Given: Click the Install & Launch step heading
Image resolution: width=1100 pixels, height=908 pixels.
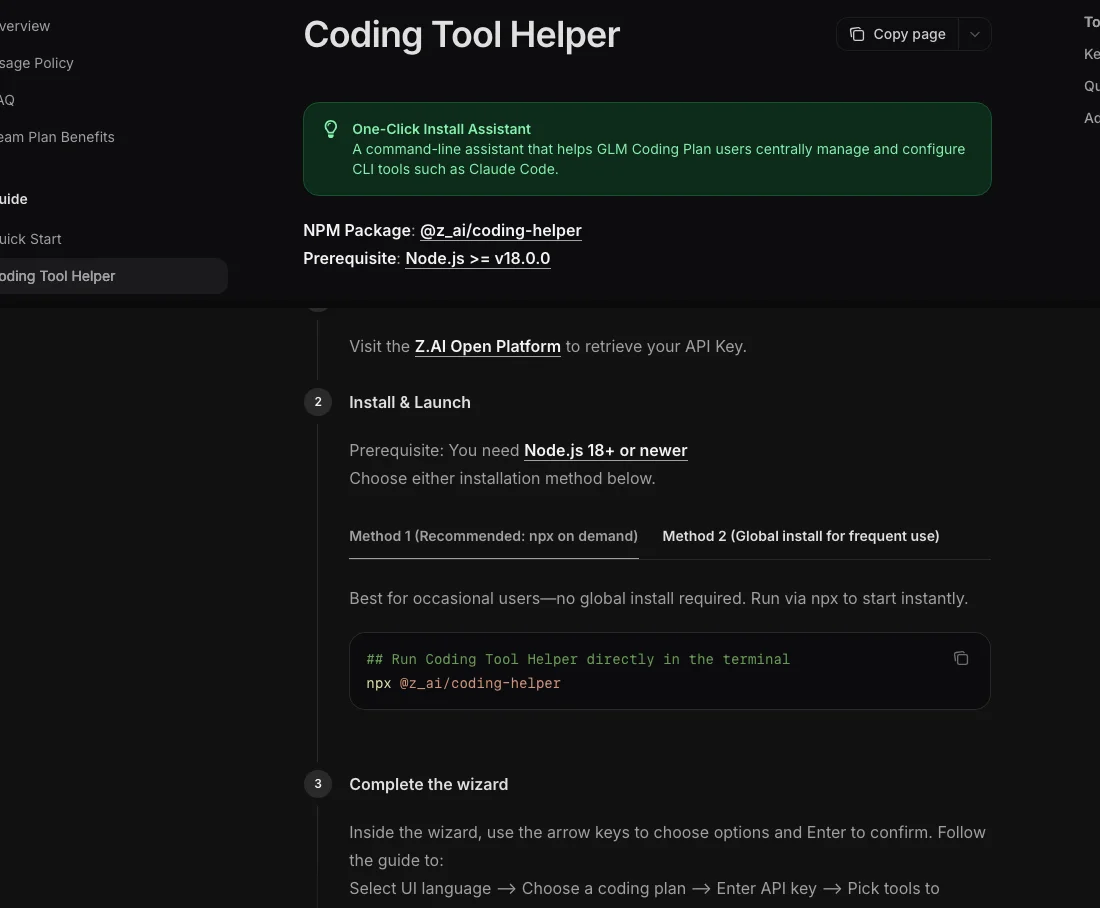Looking at the screenshot, I should pos(410,402).
